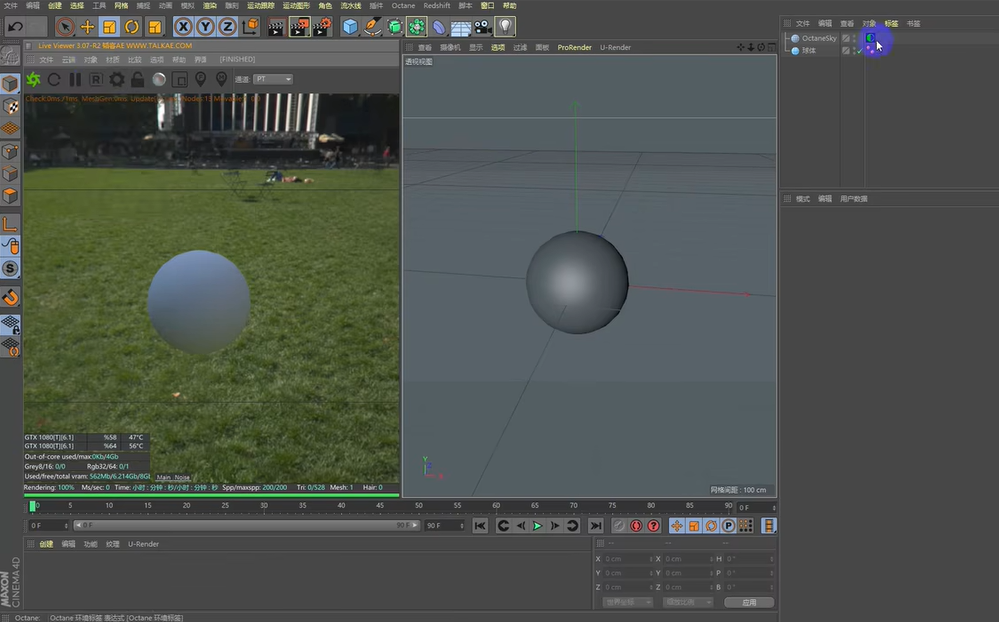
Task: Open the ProRender menu in the viewport
Action: (574, 47)
